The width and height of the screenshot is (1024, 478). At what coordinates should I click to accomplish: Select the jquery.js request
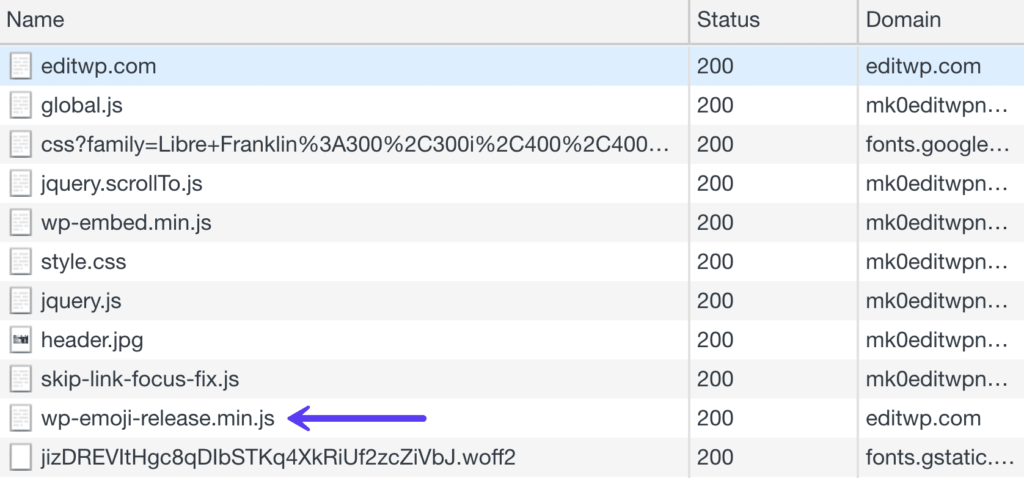(81, 301)
